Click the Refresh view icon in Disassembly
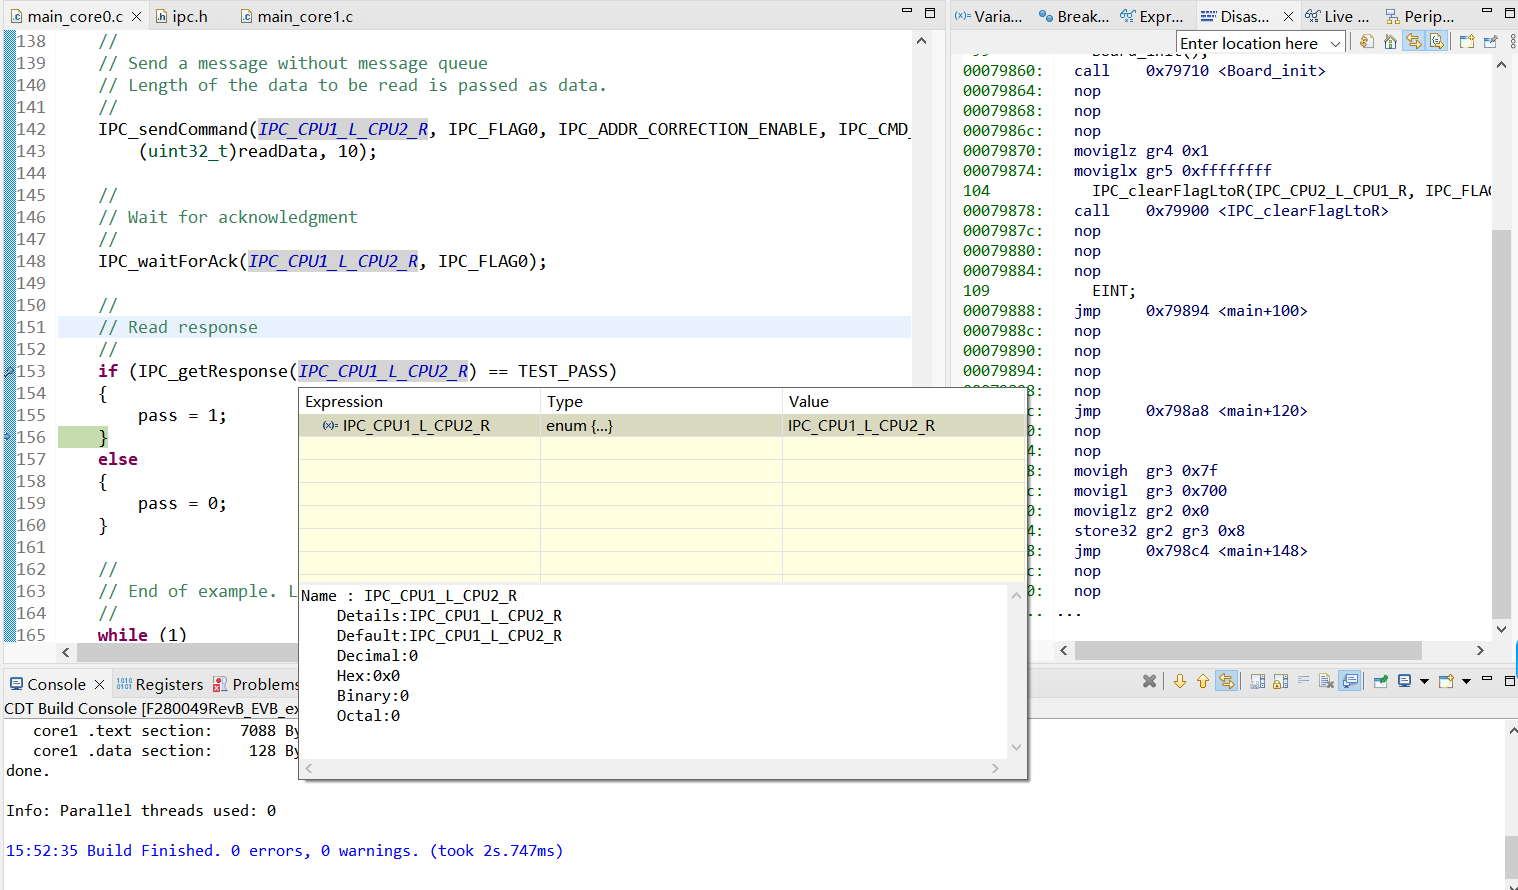Screen dimensions: 1518x890 tap(1366, 42)
